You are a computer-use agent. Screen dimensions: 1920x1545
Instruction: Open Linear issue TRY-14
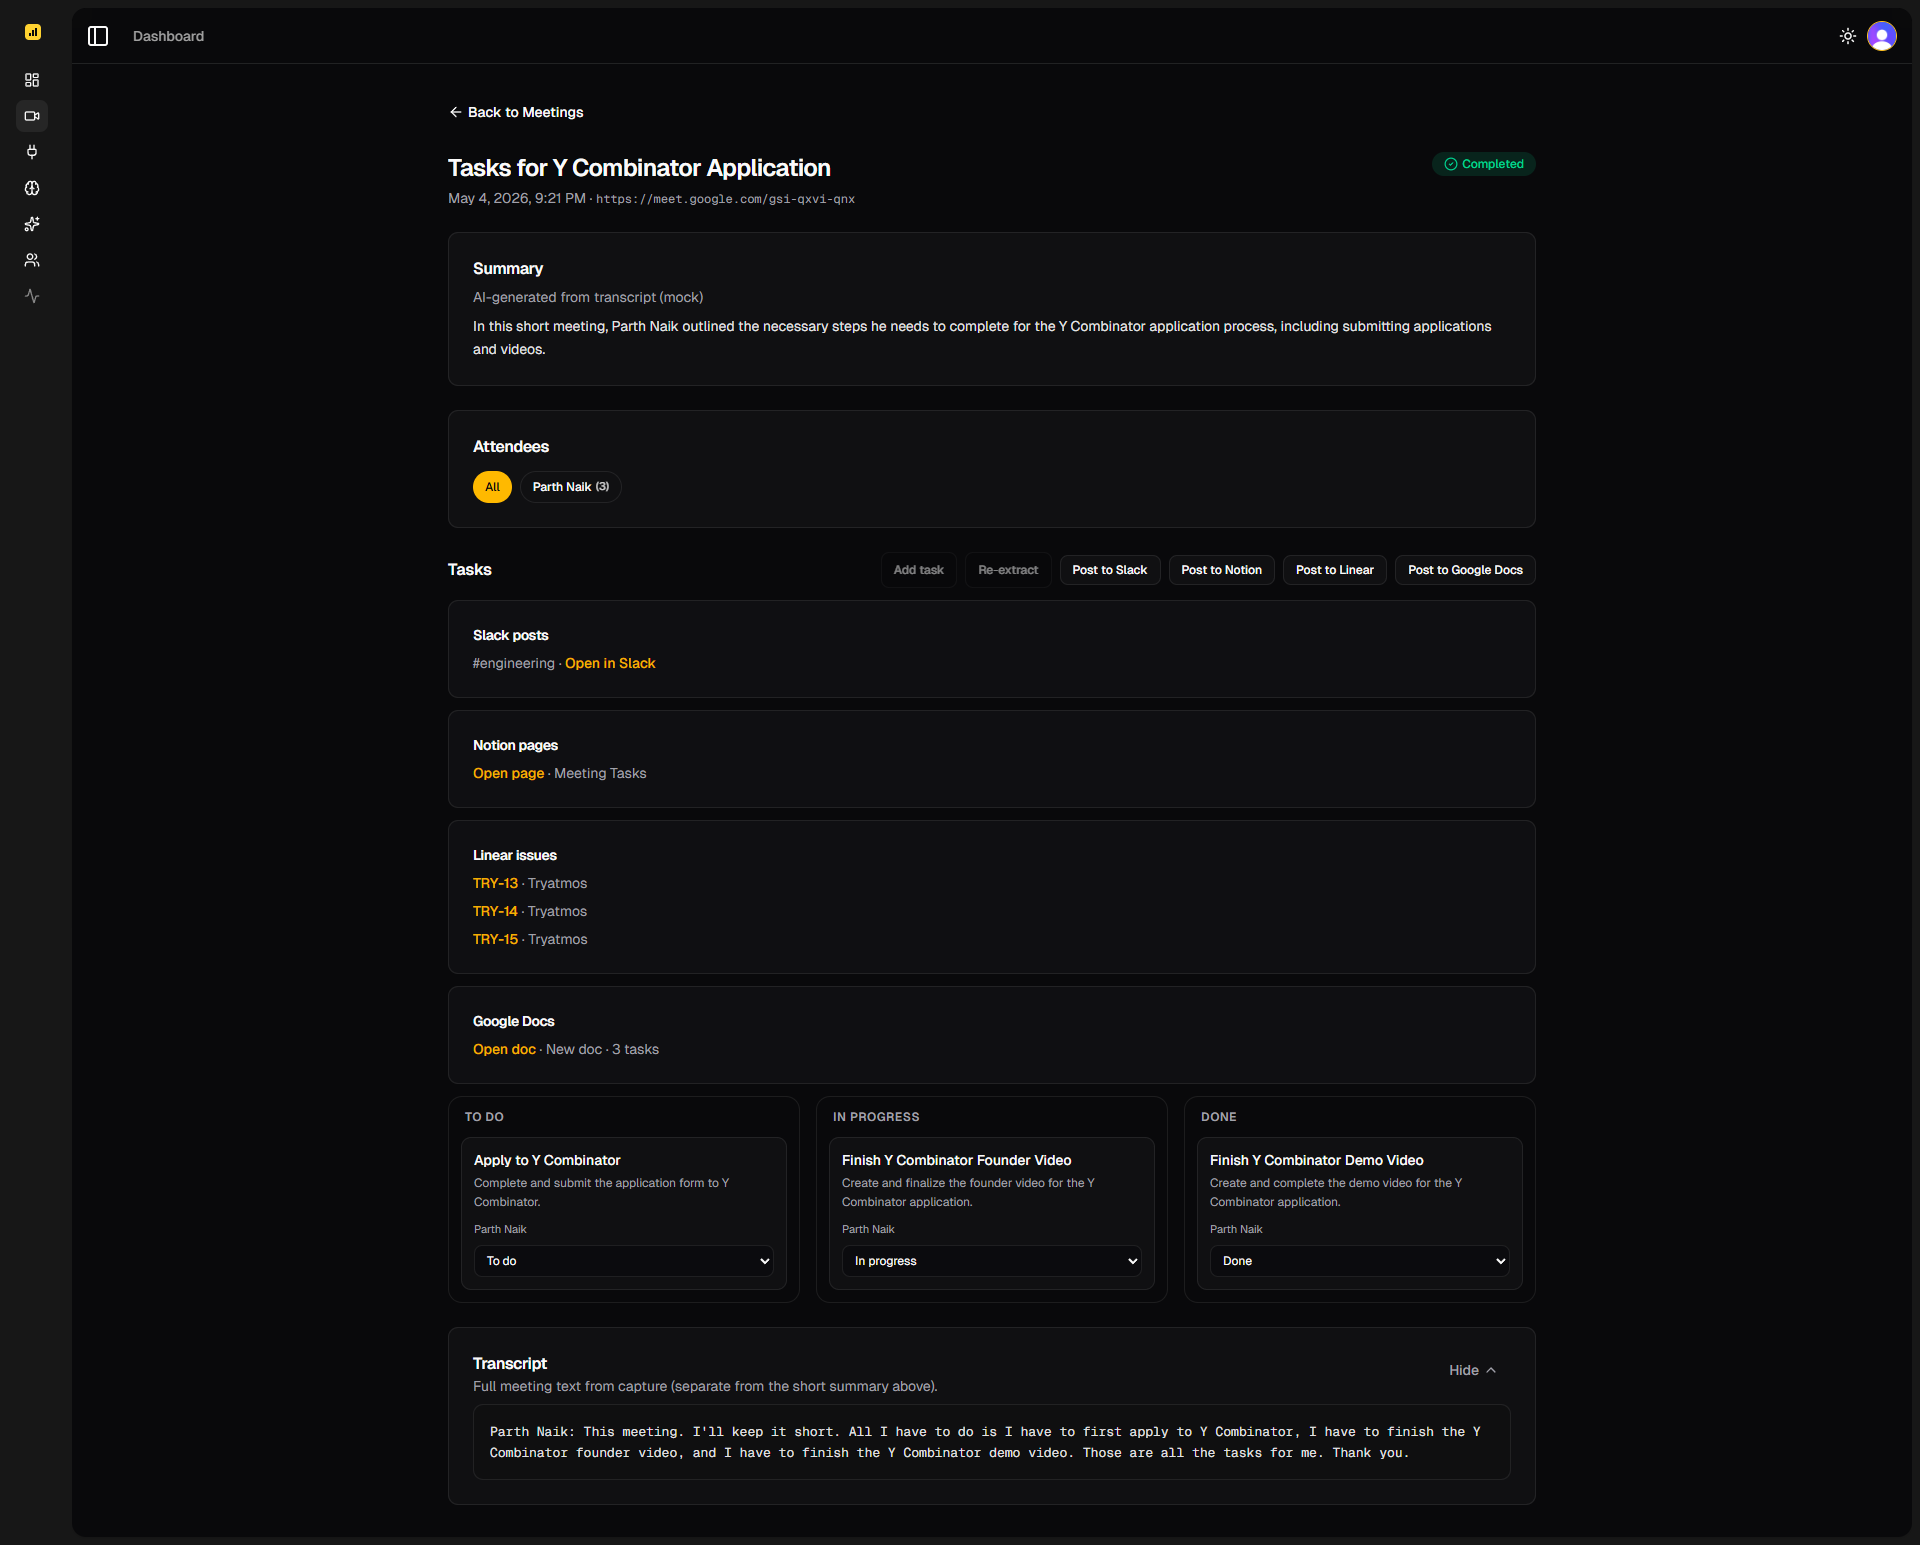point(495,911)
